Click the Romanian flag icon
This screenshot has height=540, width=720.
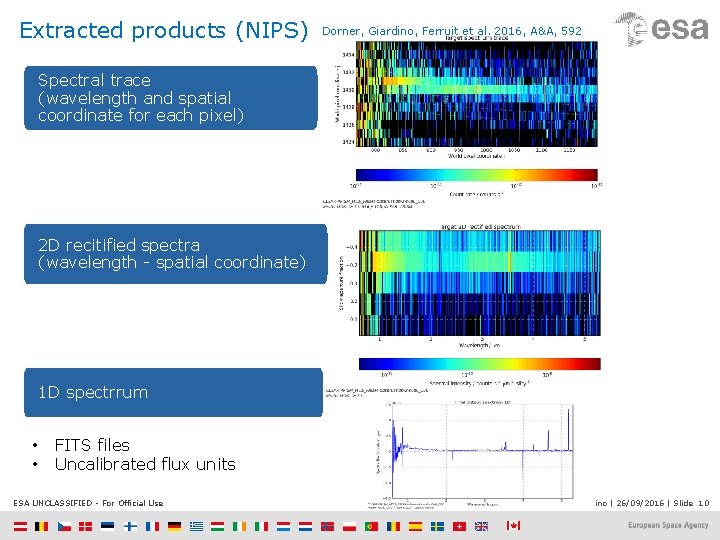click(394, 526)
